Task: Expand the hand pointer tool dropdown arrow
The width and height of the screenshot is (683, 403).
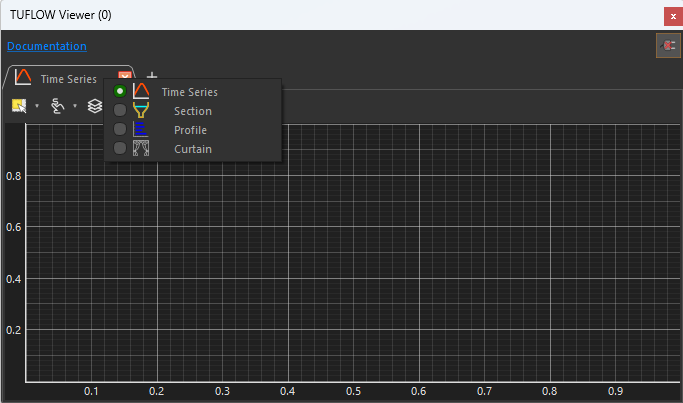Action: pyautogui.click(x=75, y=106)
